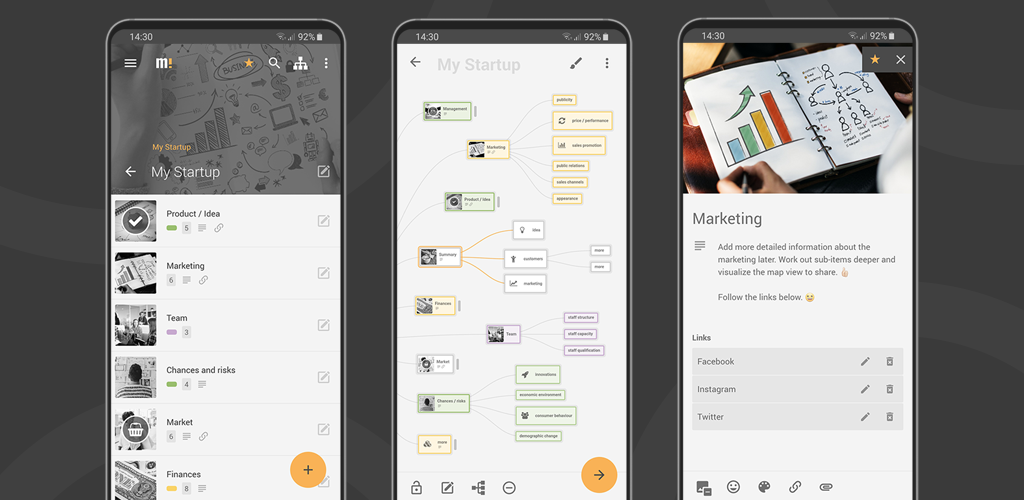
Task: Delete the Twitter link
Action: click(889, 416)
